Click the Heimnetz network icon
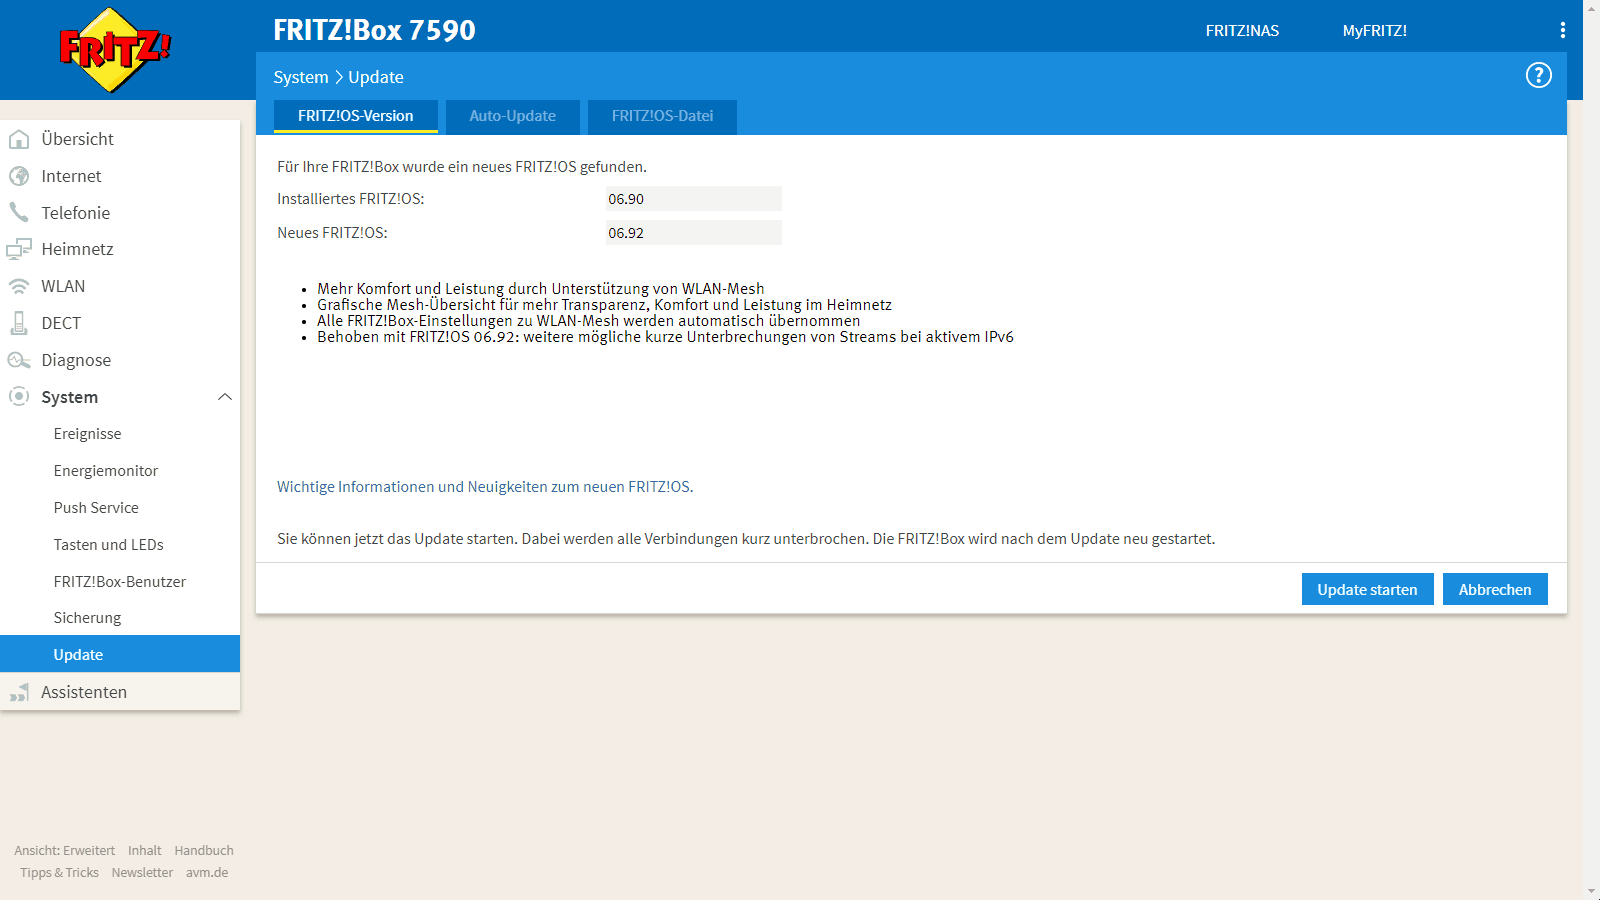Image resolution: width=1600 pixels, height=900 pixels. pos(19,249)
